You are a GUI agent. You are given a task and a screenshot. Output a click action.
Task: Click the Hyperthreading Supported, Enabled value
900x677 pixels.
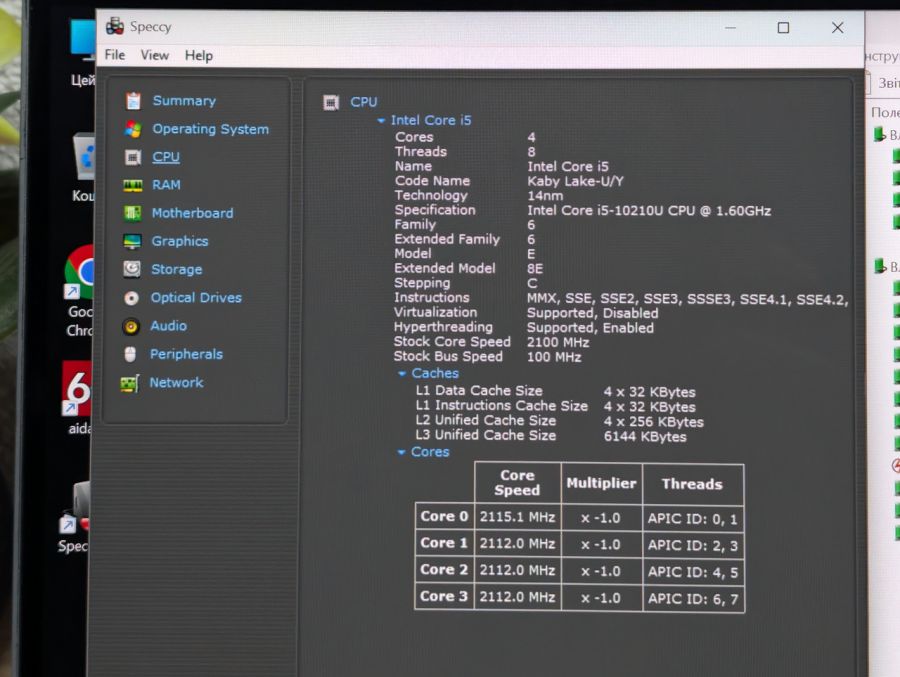tap(590, 328)
